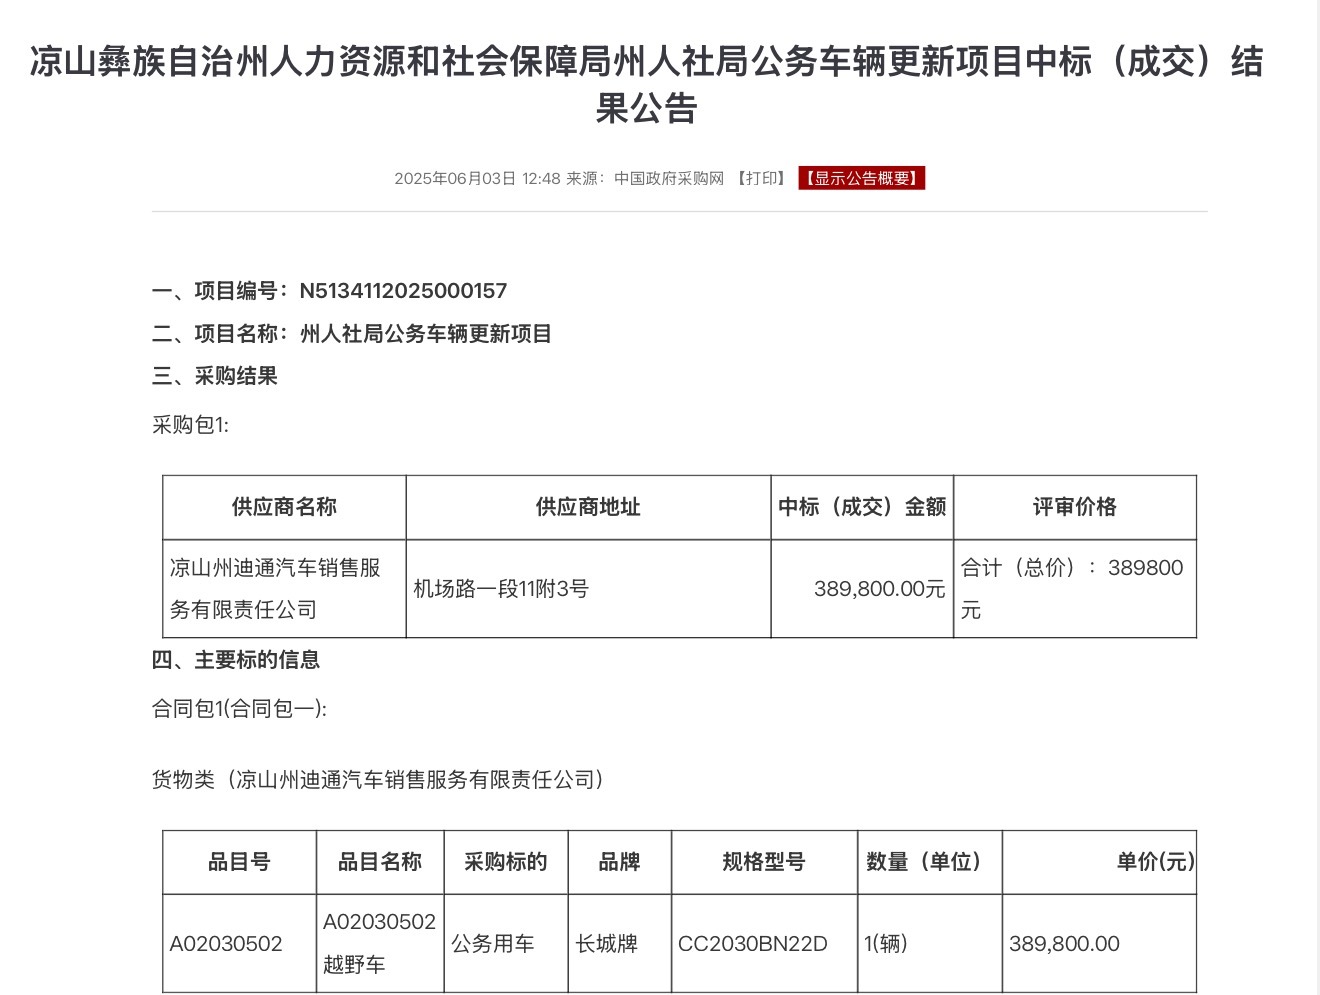Viewport: 1320px width, 995px height.
Task: Click the 规格型号 column header
Action: 764,862
